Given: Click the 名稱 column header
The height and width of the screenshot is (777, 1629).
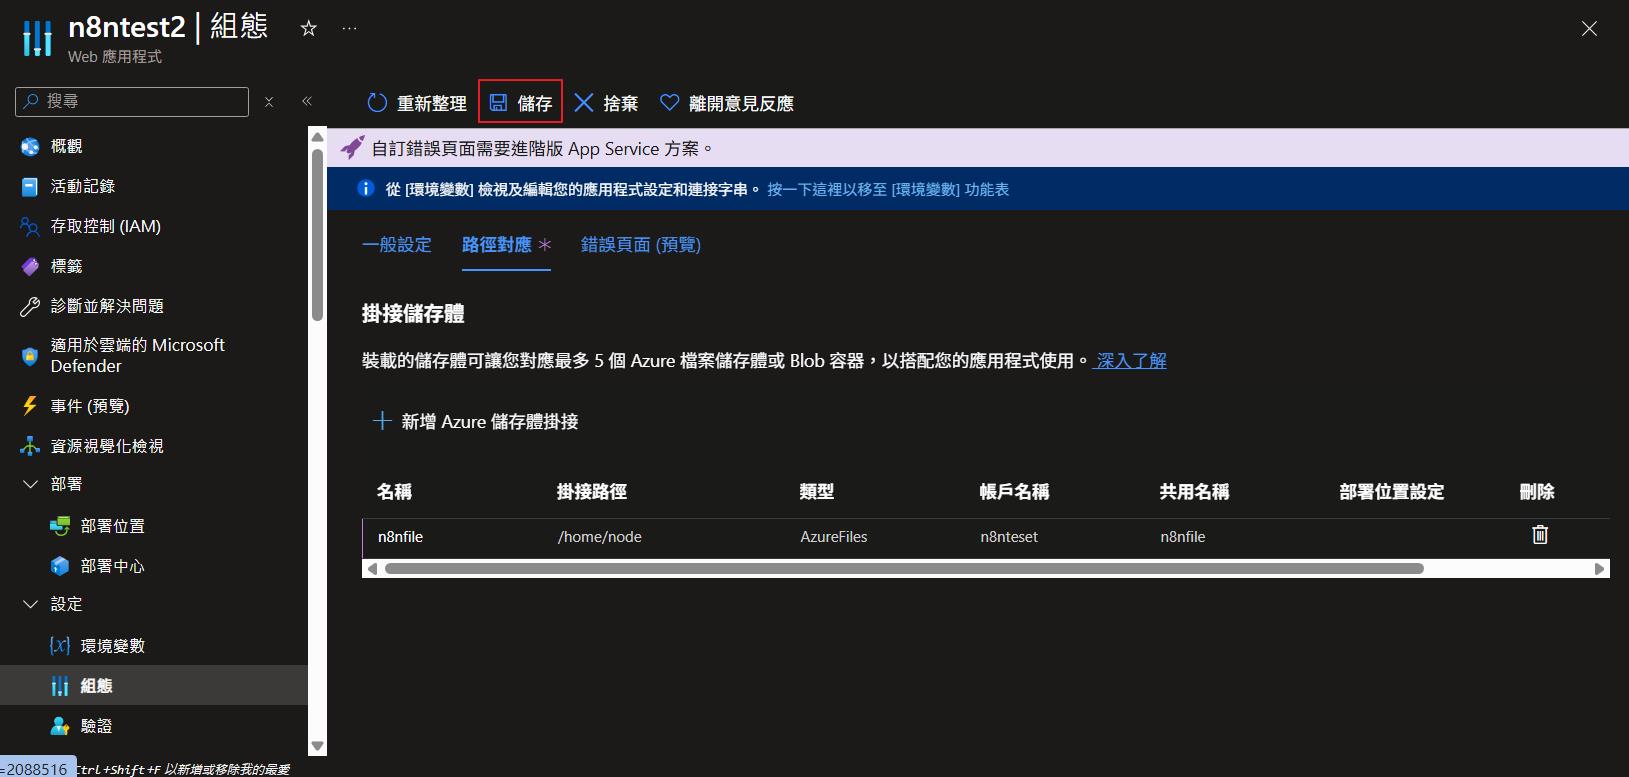Looking at the screenshot, I should (x=394, y=492).
